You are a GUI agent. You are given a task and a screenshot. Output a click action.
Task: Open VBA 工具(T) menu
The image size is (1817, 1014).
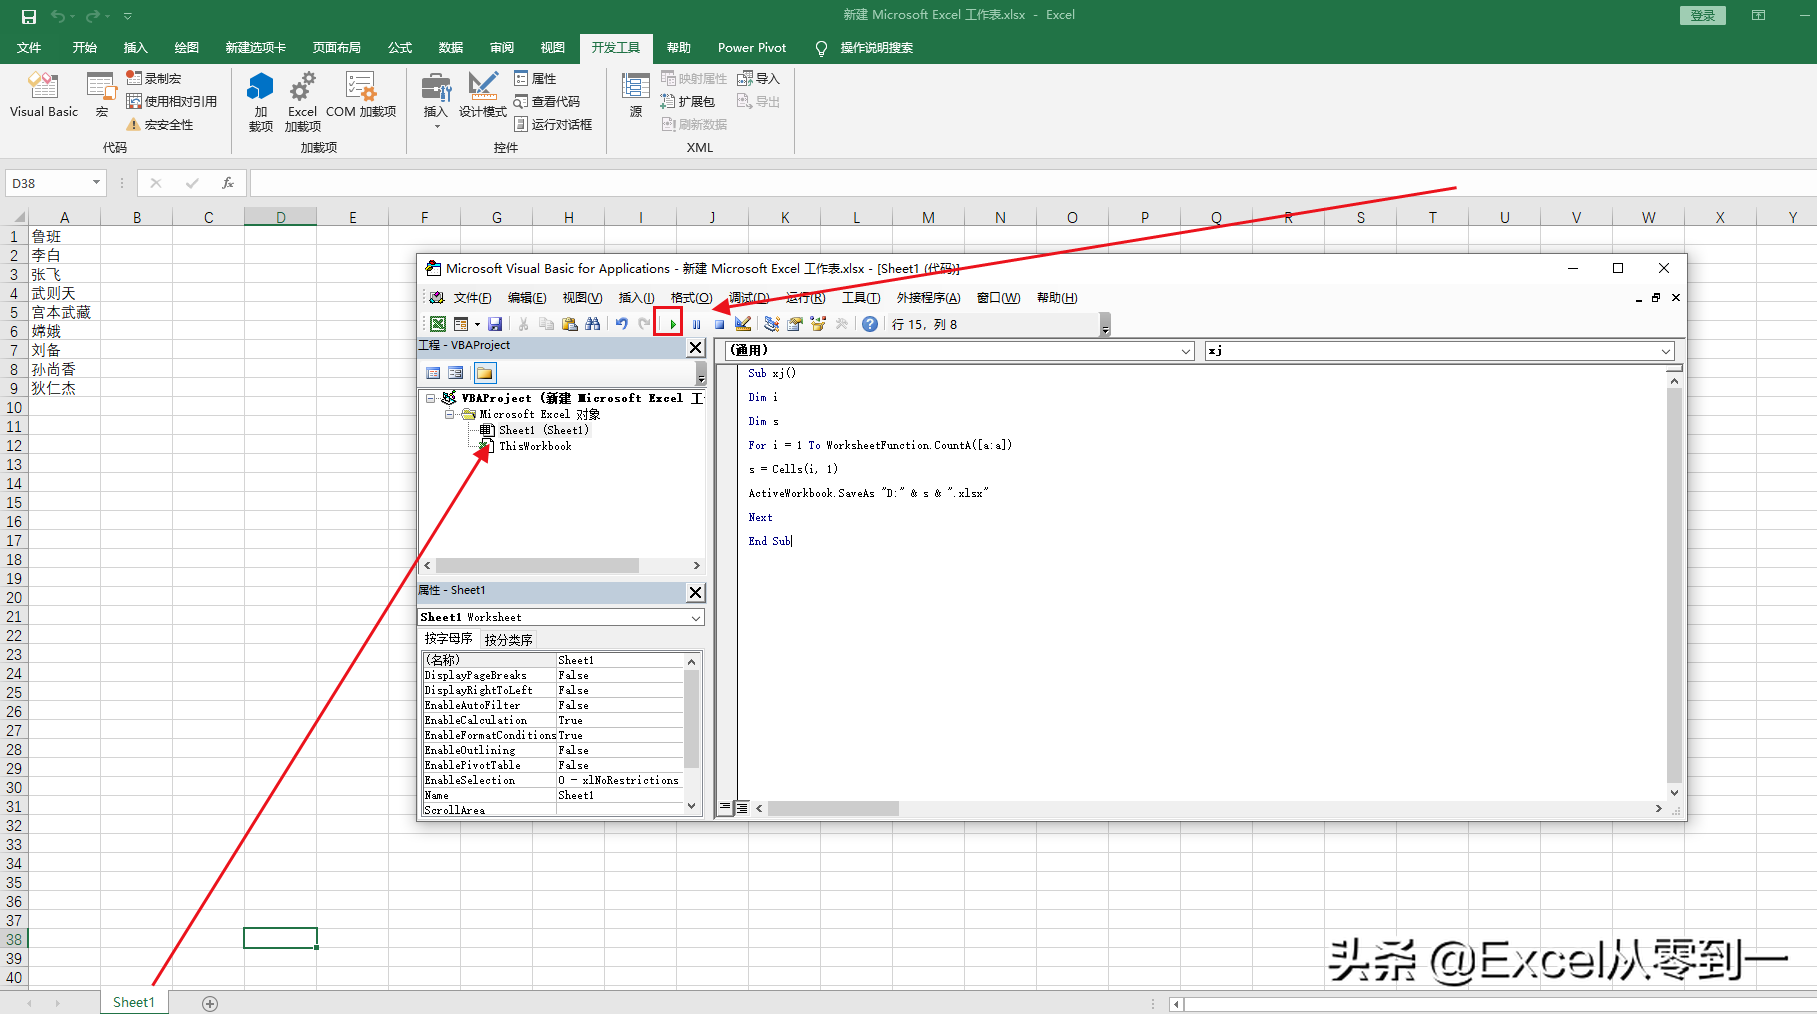(861, 297)
